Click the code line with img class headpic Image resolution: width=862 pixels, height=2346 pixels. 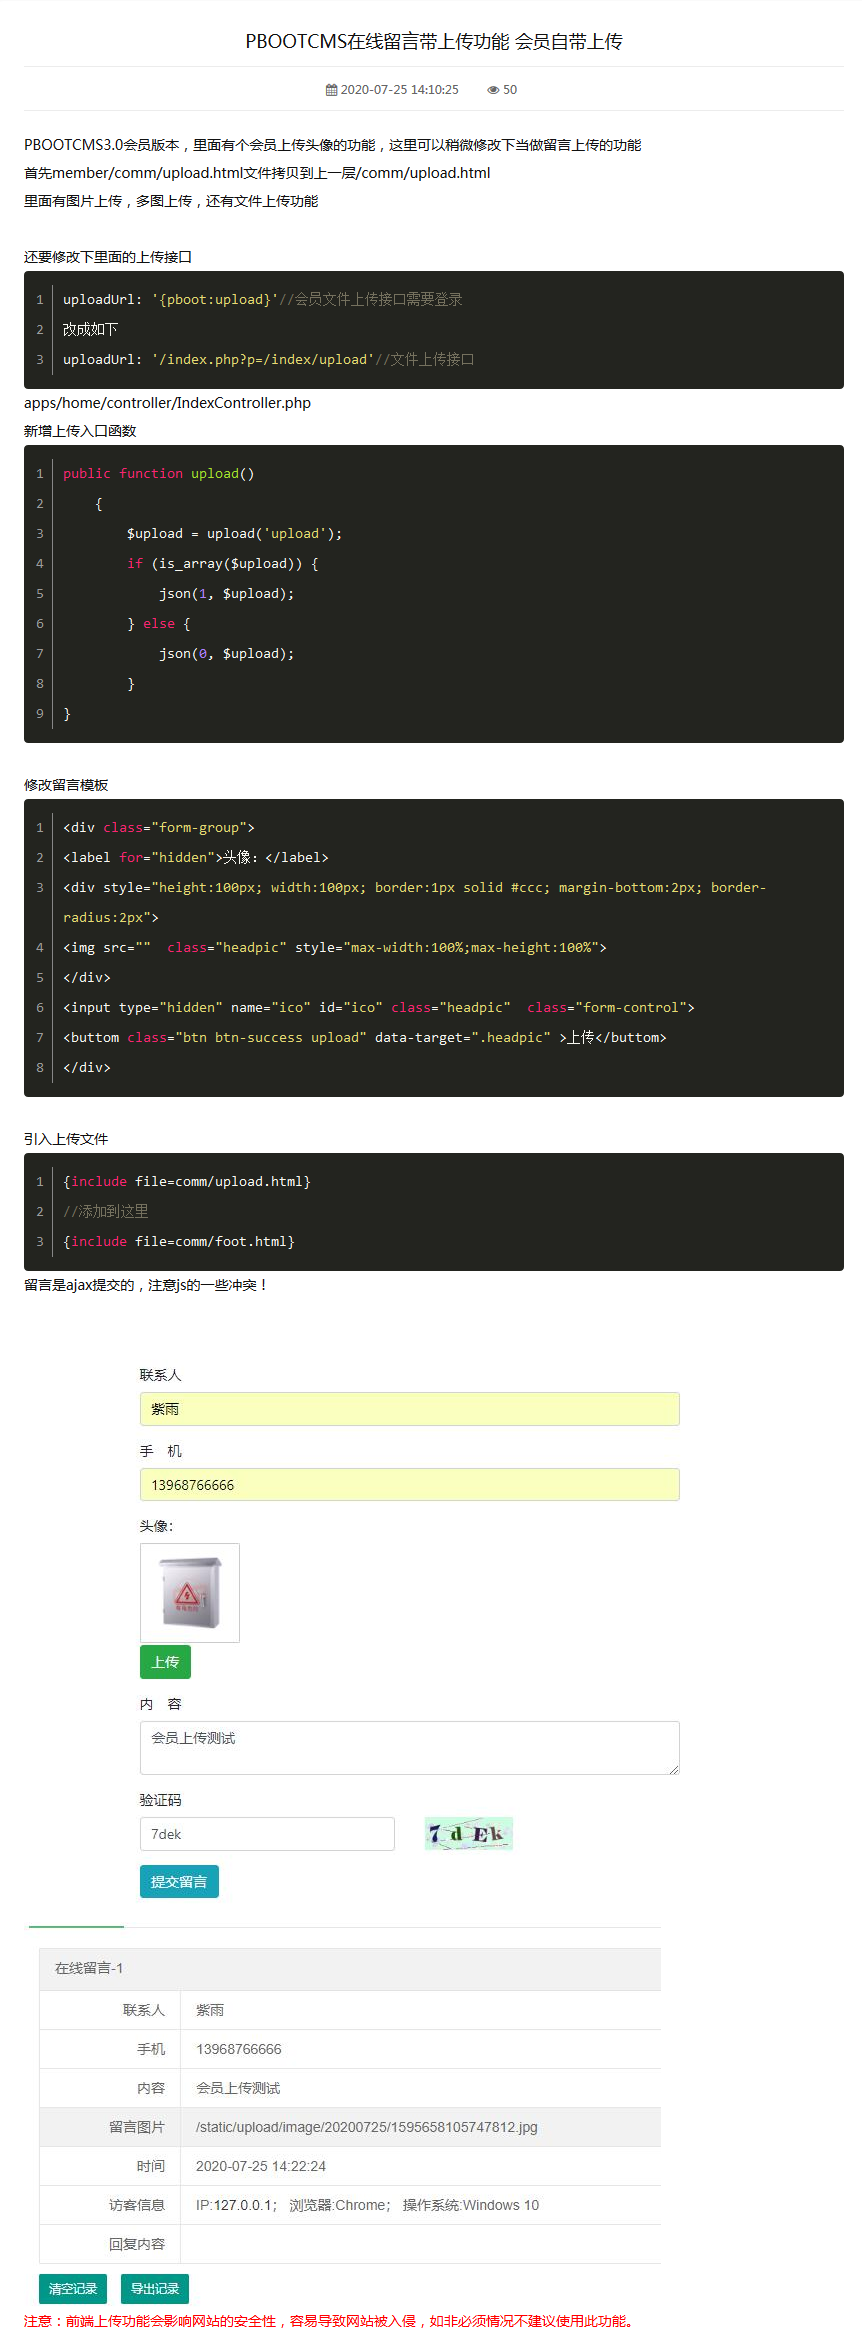click(x=335, y=947)
